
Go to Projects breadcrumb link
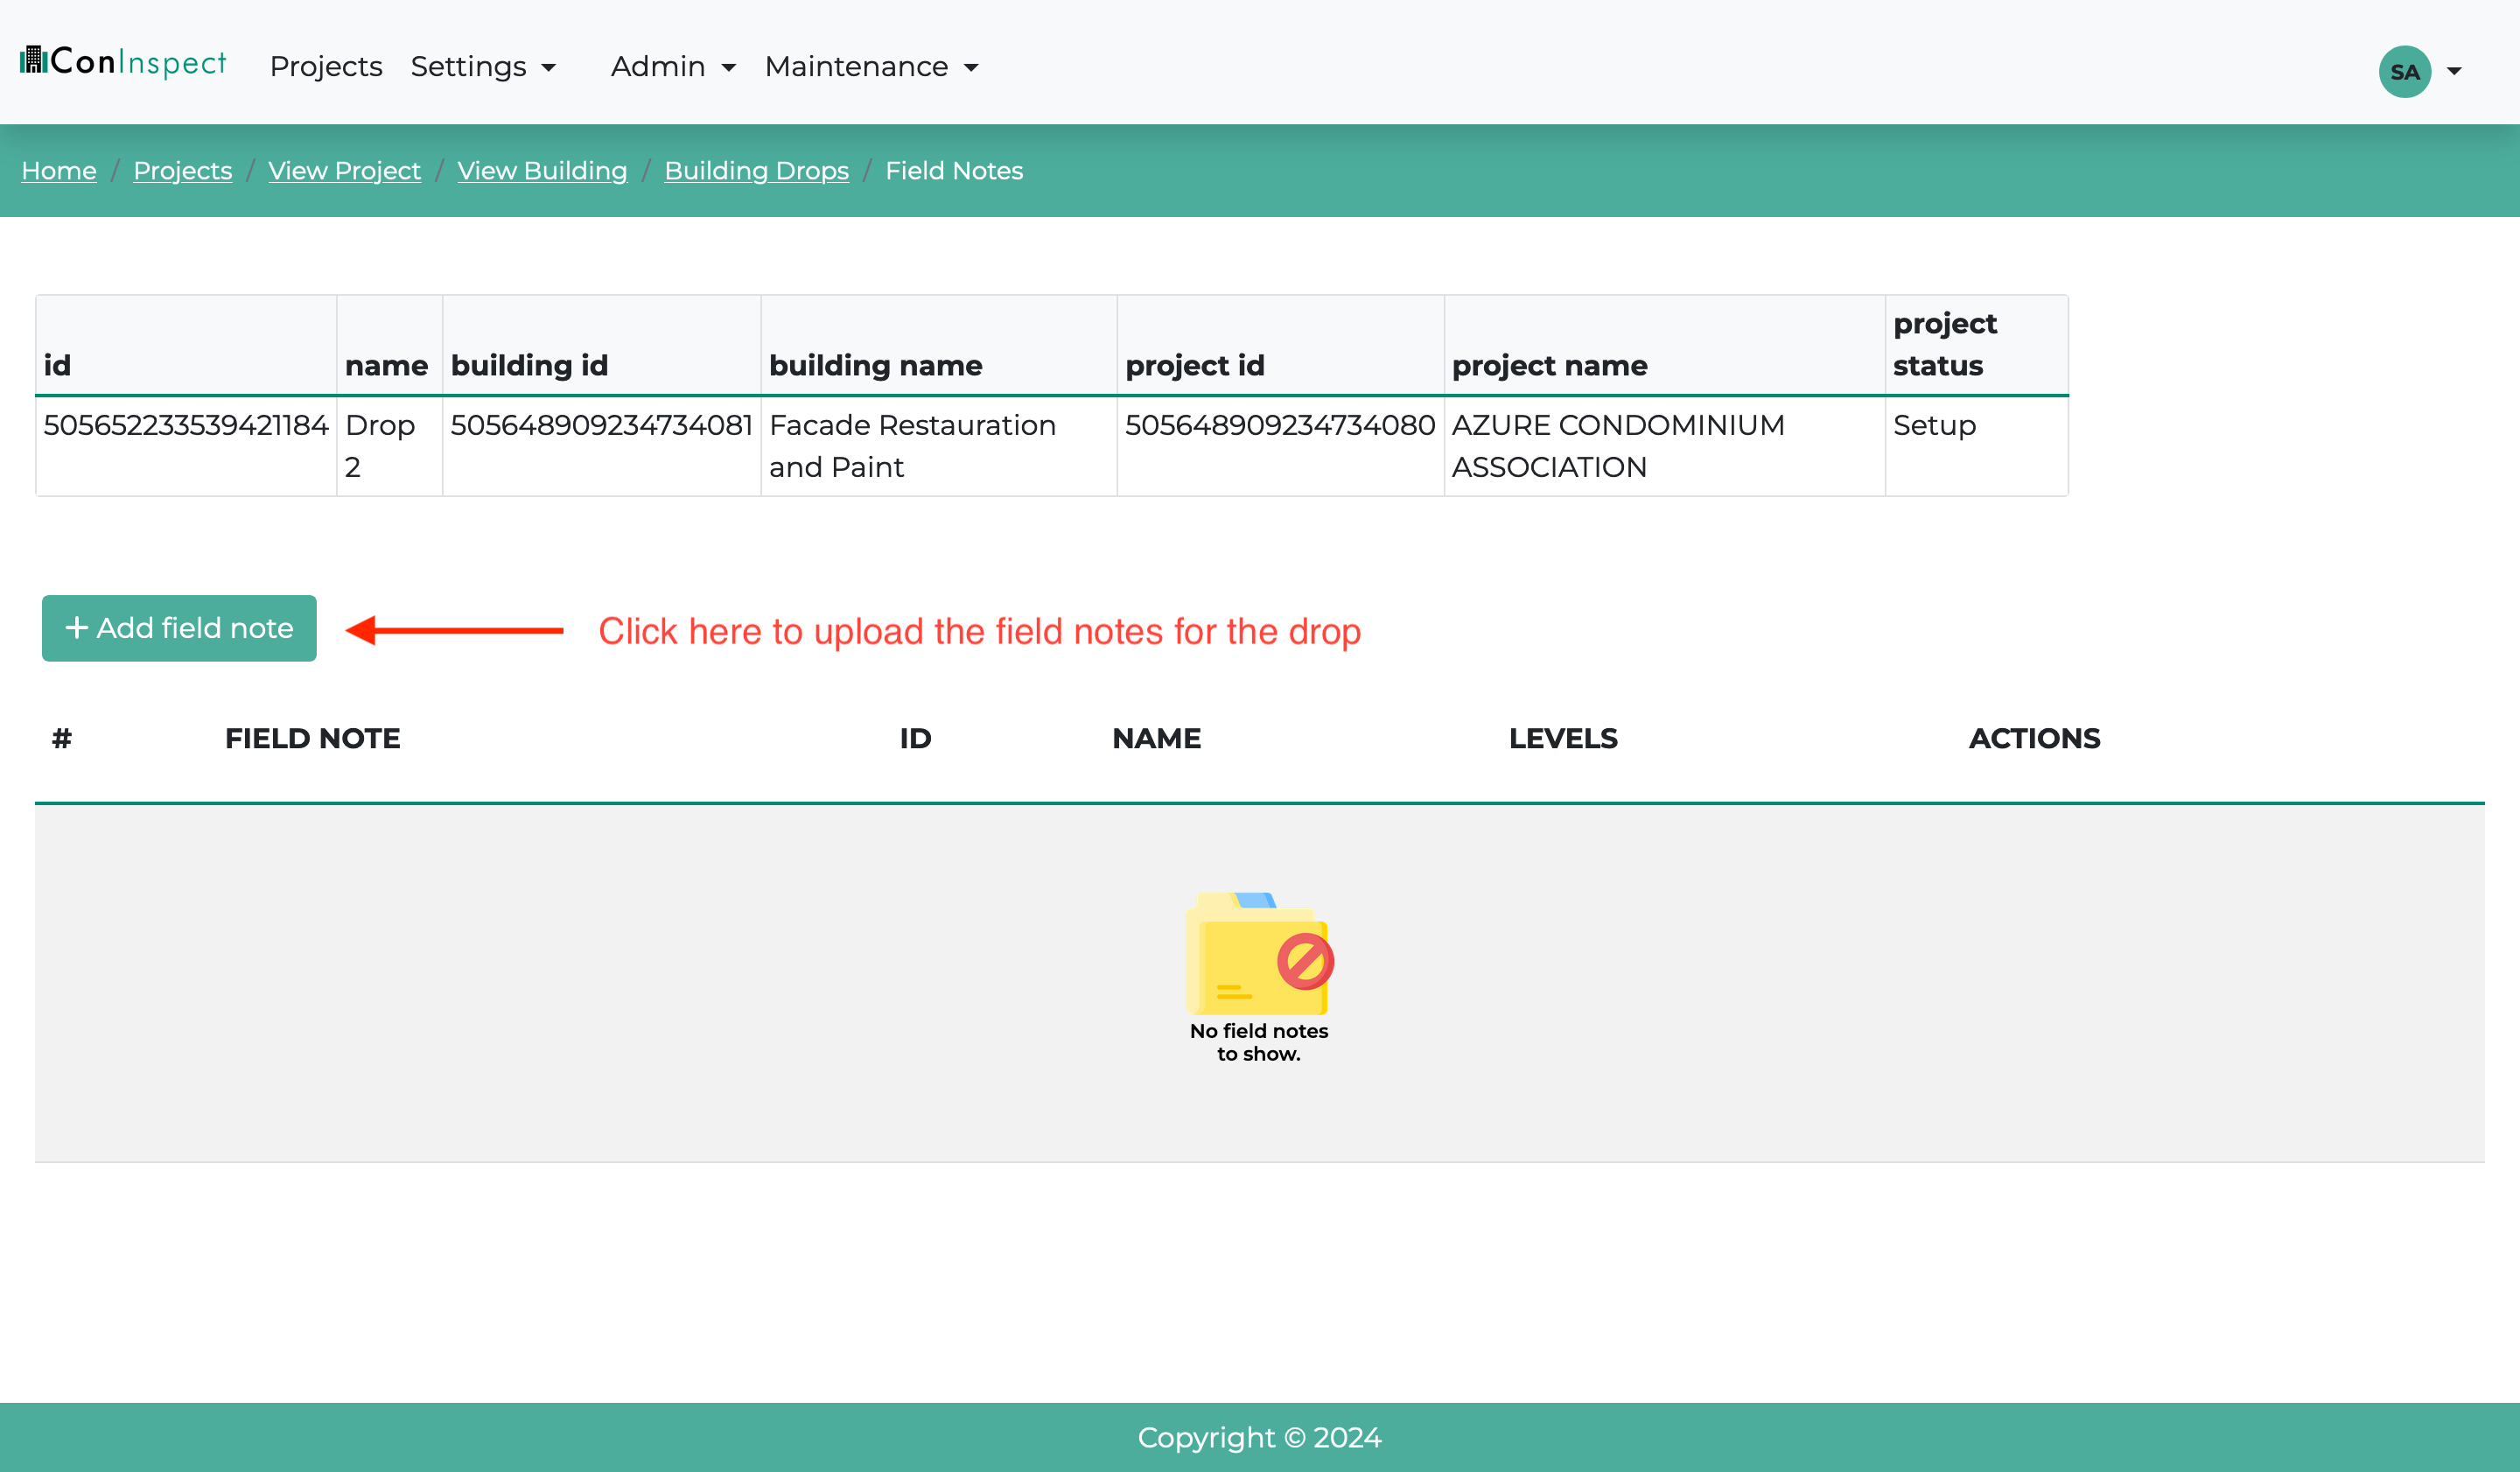point(182,171)
